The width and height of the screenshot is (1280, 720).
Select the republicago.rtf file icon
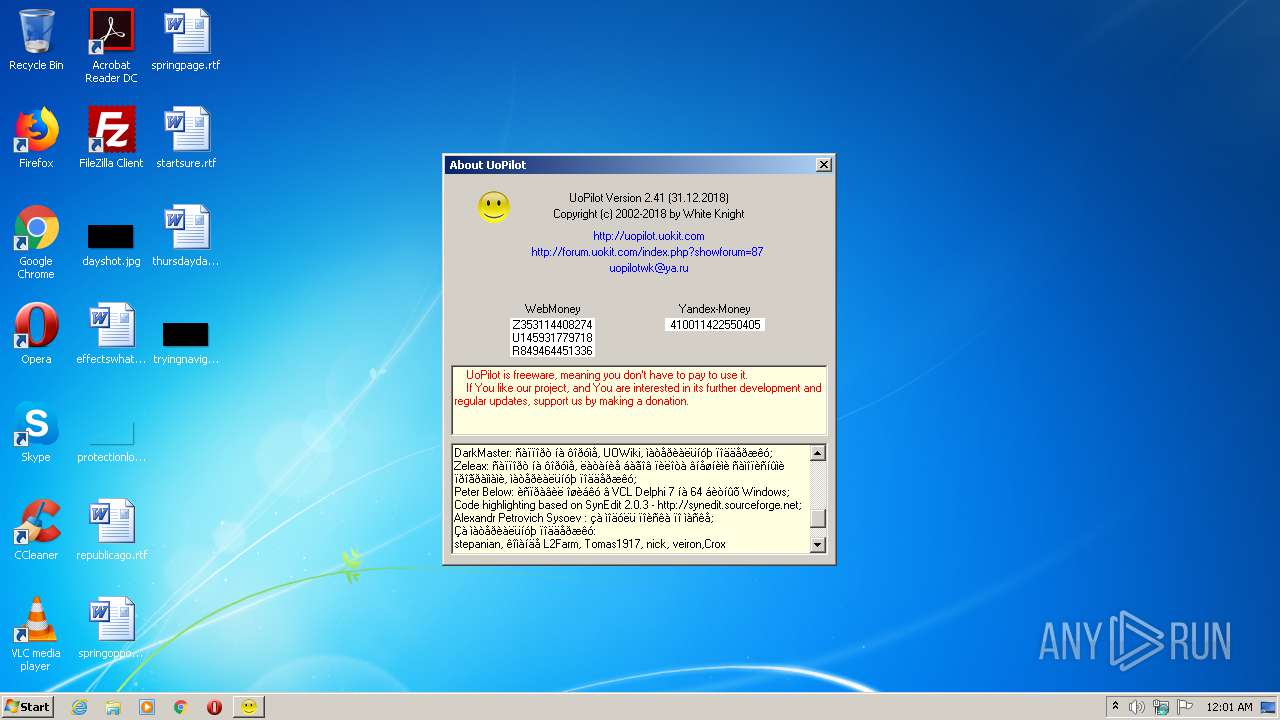pos(111,530)
